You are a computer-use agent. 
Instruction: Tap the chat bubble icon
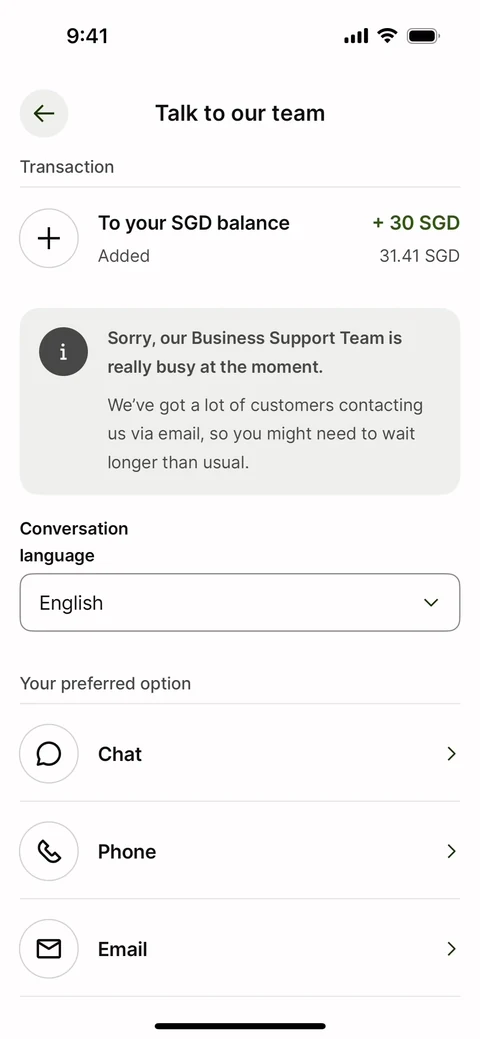[49, 753]
